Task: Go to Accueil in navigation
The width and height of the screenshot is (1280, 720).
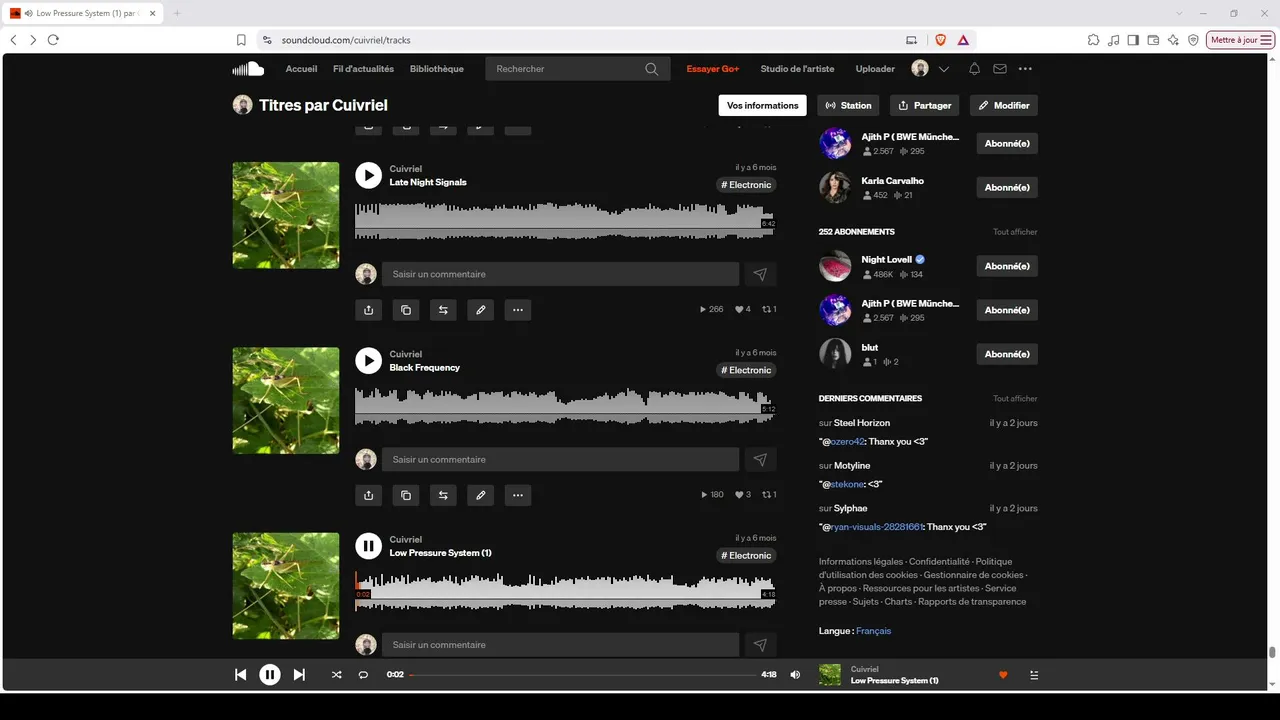Action: coord(301,69)
